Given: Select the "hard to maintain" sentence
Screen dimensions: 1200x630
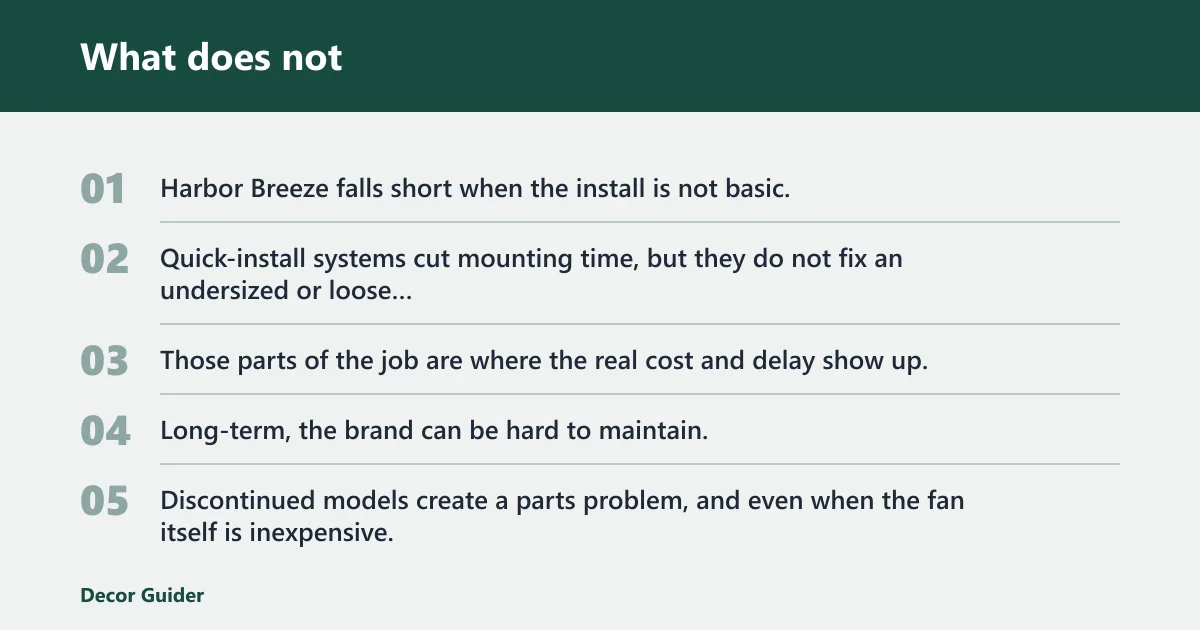Looking at the screenshot, I should 434,431.
